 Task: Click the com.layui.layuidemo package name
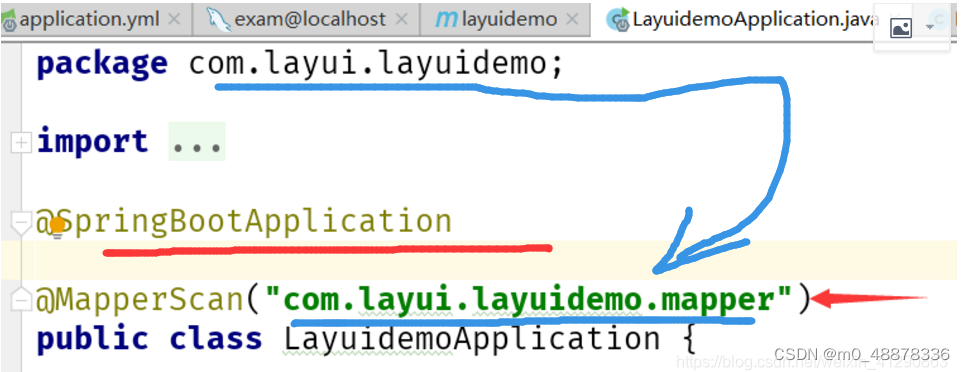click(368, 64)
